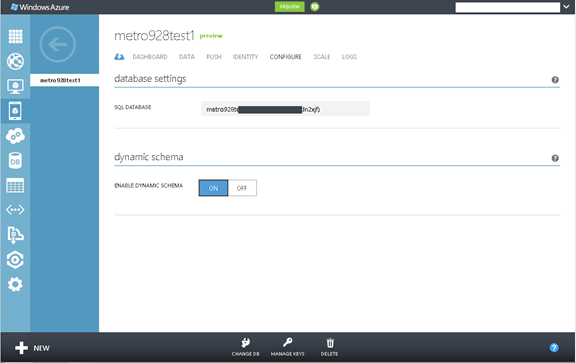Open the Virtual Machines monitor icon

tap(15, 86)
